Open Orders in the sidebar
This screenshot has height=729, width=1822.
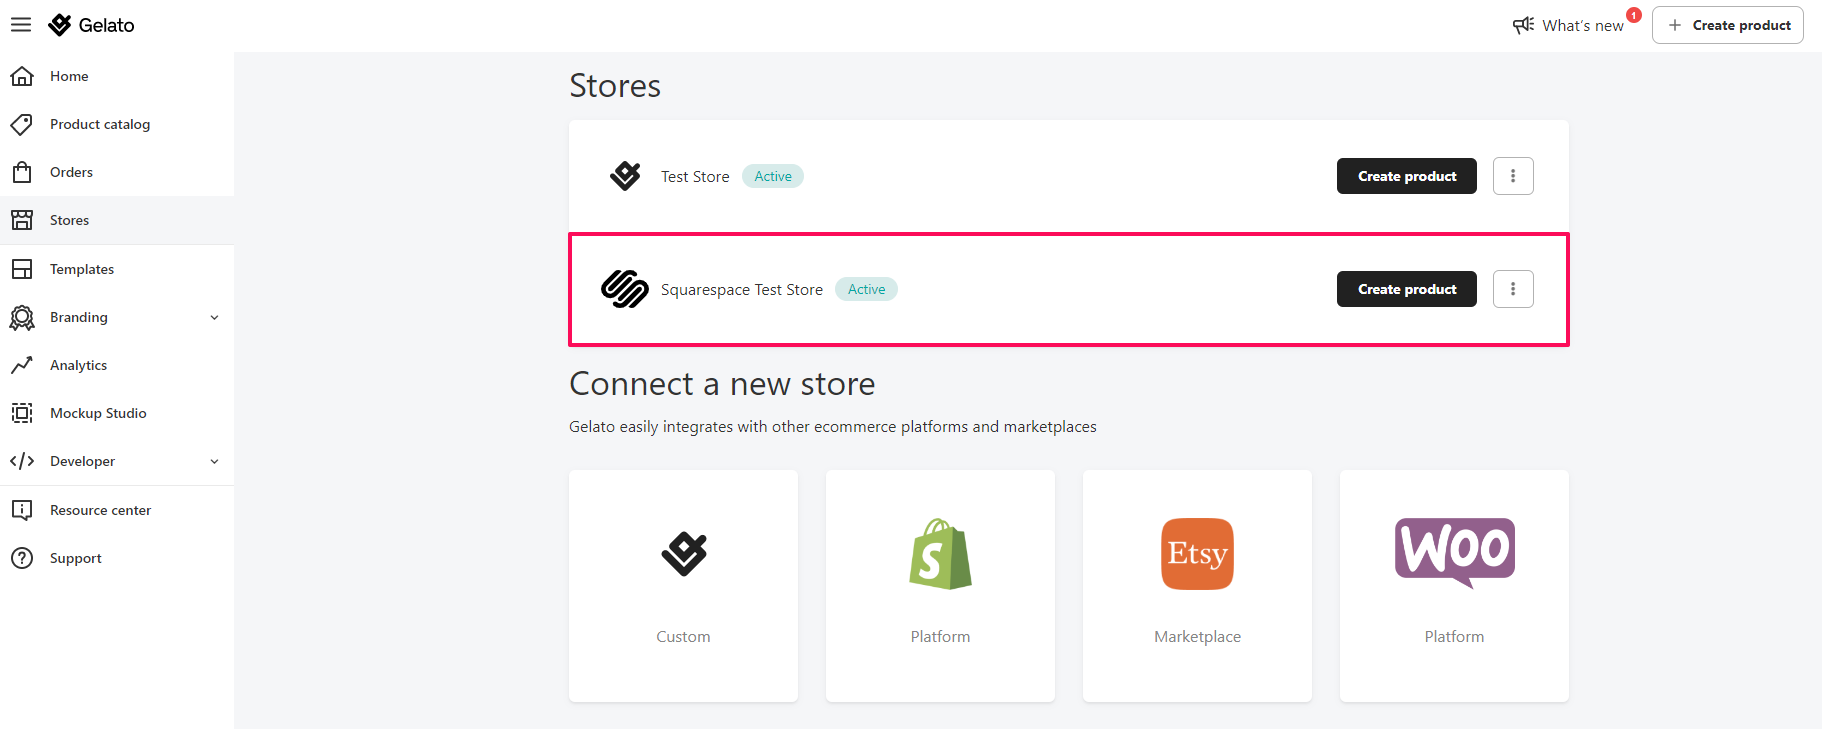pos(117,172)
